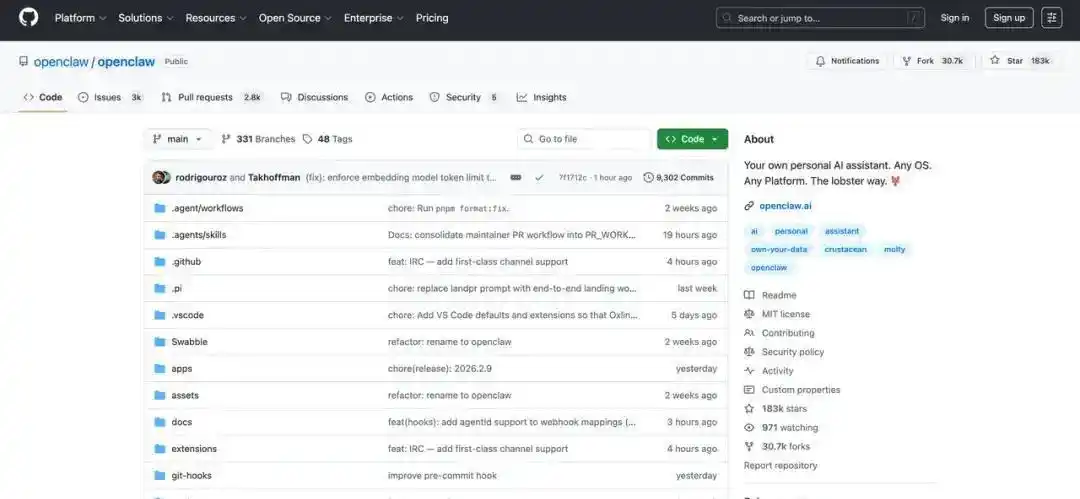Viewport: 1080px width, 499px height.
Task: Open the Pull requests tab
Action: [205, 97]
